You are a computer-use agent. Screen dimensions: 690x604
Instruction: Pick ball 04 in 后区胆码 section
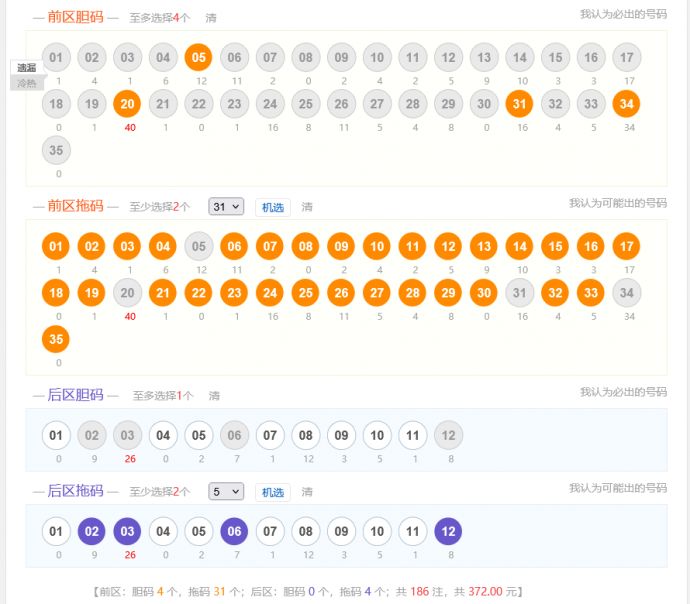(163, 435)
